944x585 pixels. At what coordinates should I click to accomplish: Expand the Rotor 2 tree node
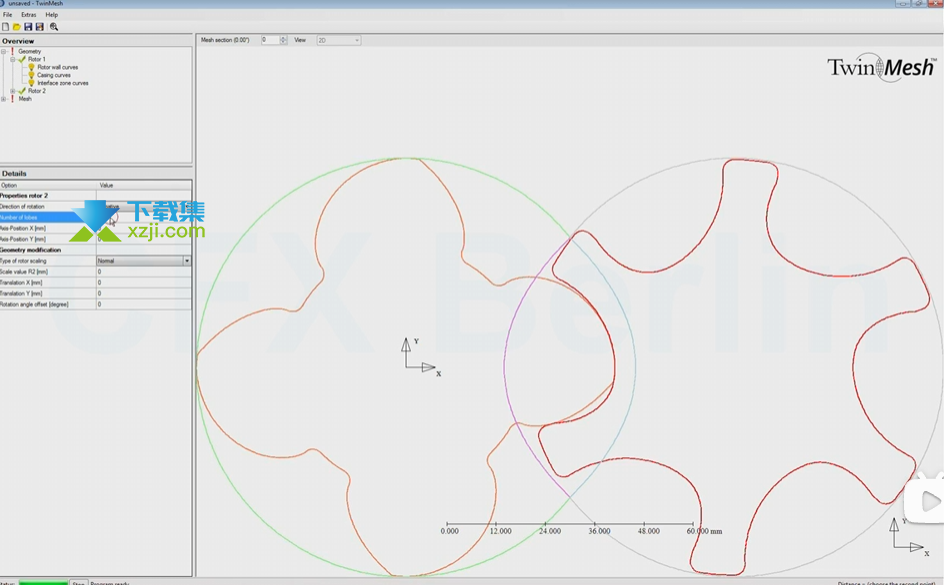point(13,91)
